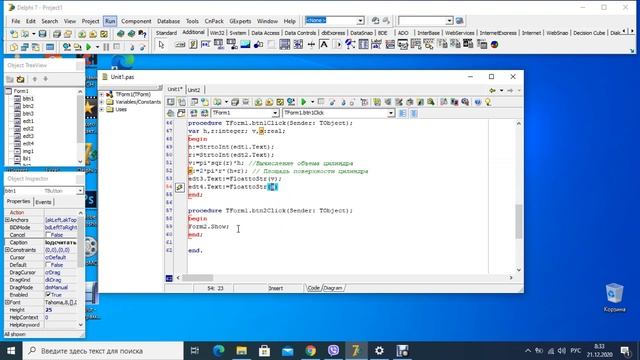Expand the TForm1(TForm) node in the code explorer
640x360 pixels.
(x=101, y=94)
